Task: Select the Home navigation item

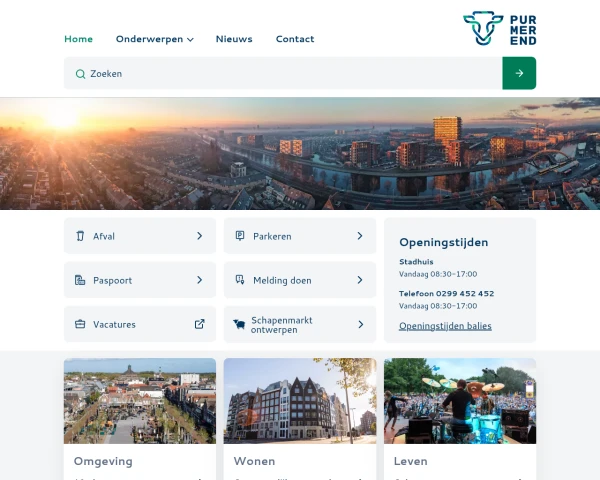Action: [x=78, y=39]
